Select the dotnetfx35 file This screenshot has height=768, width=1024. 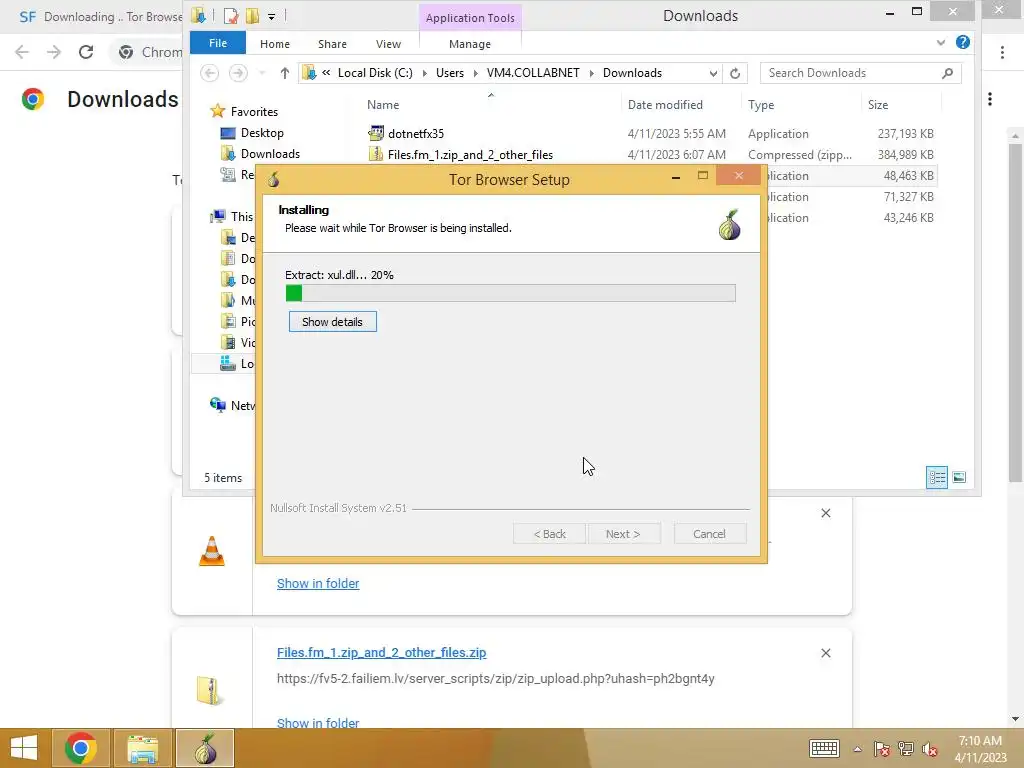click(416, 134)
